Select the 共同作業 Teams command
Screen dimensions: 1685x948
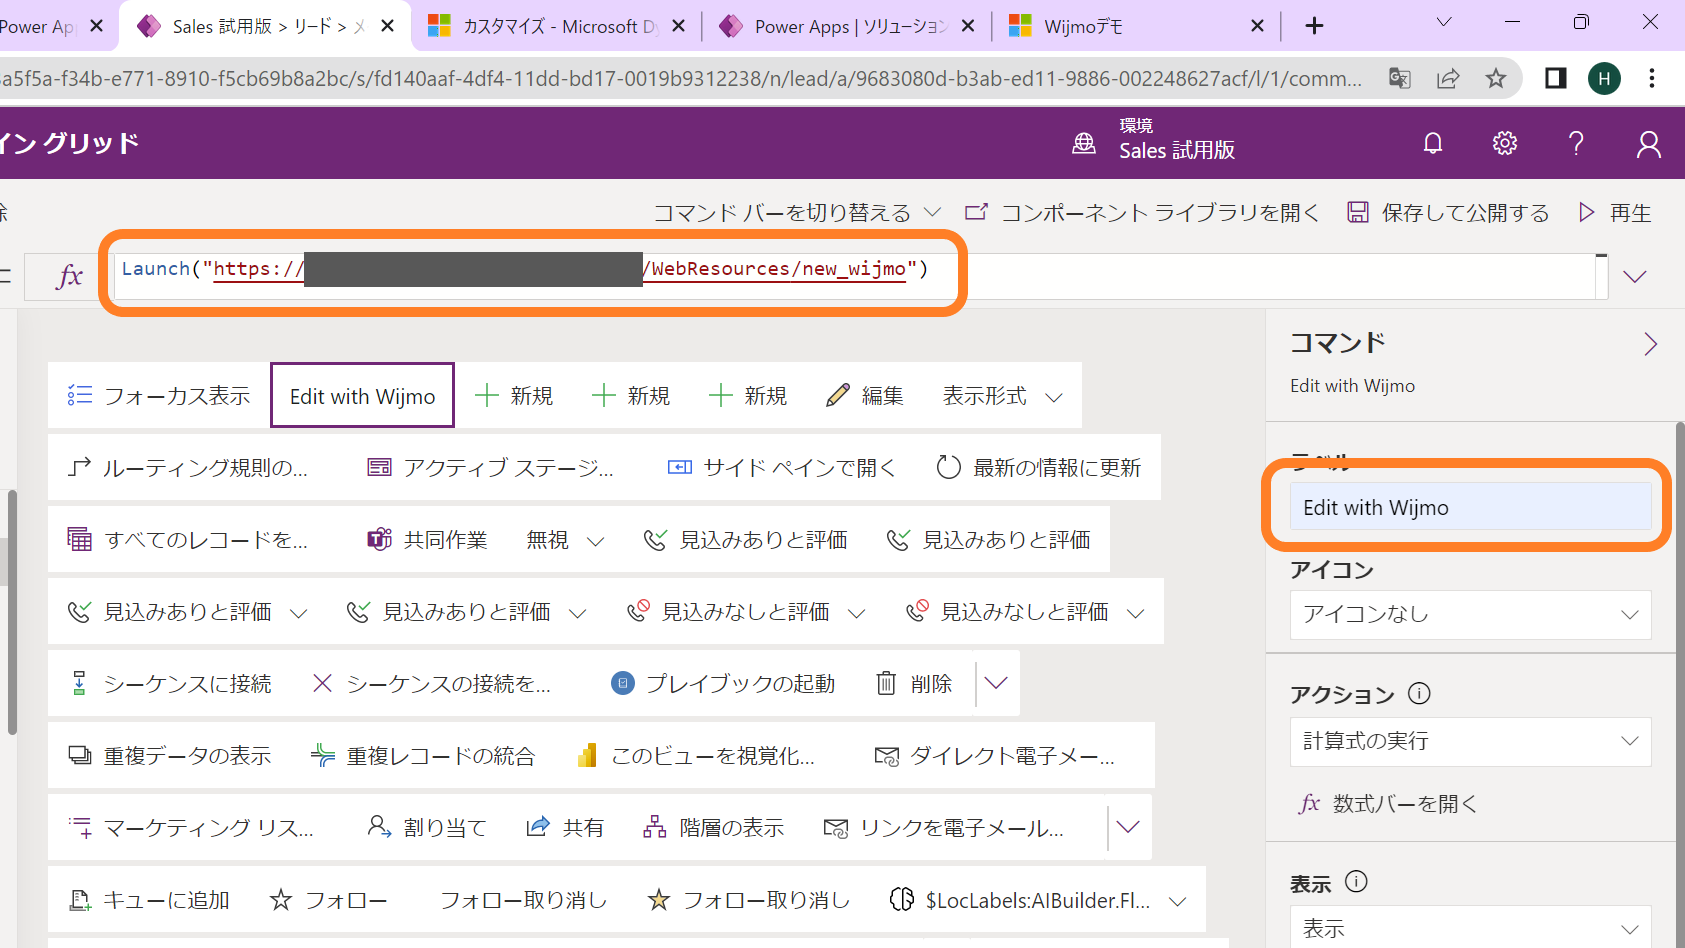click(427, 540)
